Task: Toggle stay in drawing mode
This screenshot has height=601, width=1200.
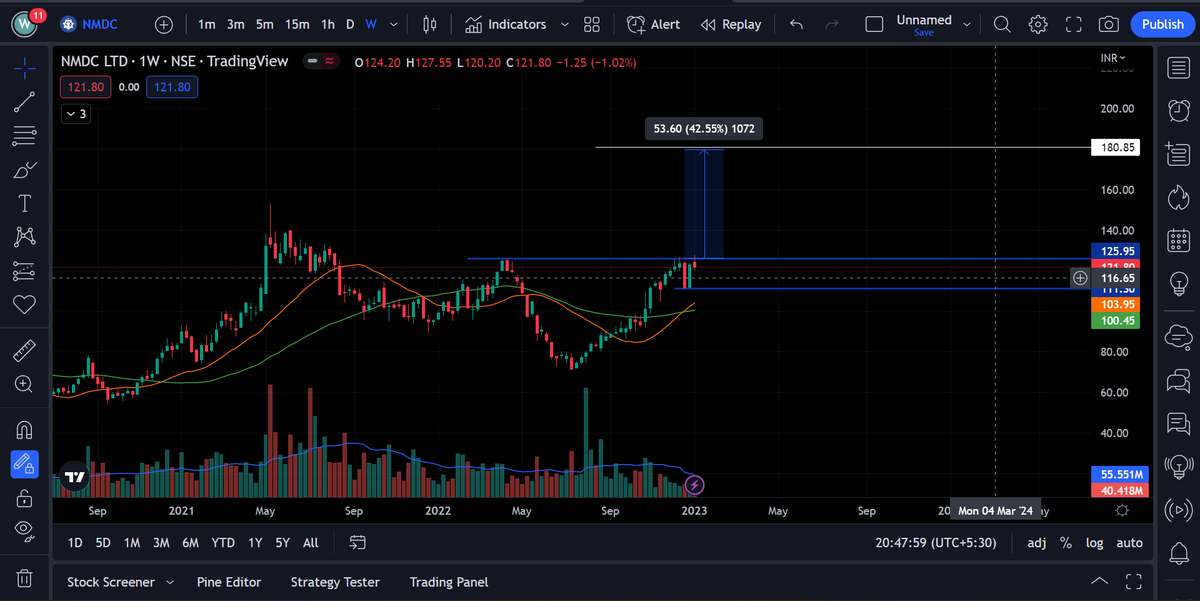Action: tap(25, 464)
